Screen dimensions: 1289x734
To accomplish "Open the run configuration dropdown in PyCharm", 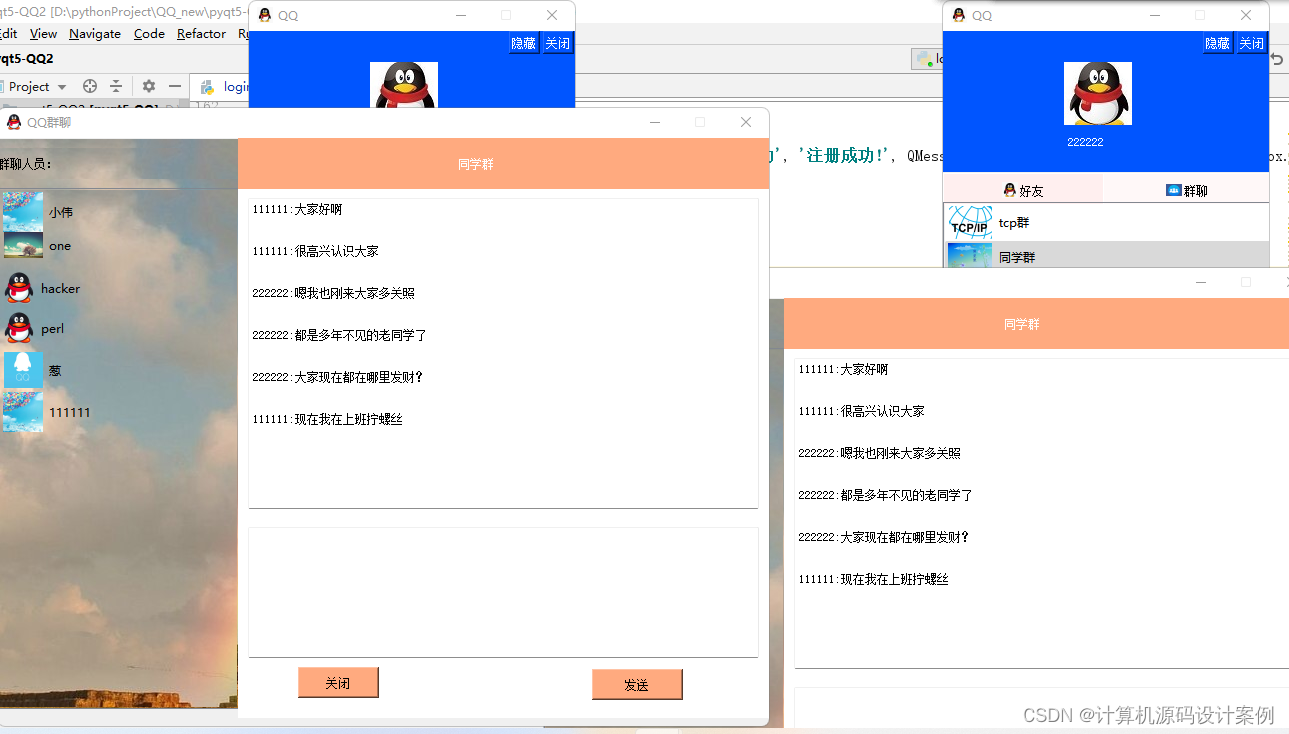I will [927, 59].
